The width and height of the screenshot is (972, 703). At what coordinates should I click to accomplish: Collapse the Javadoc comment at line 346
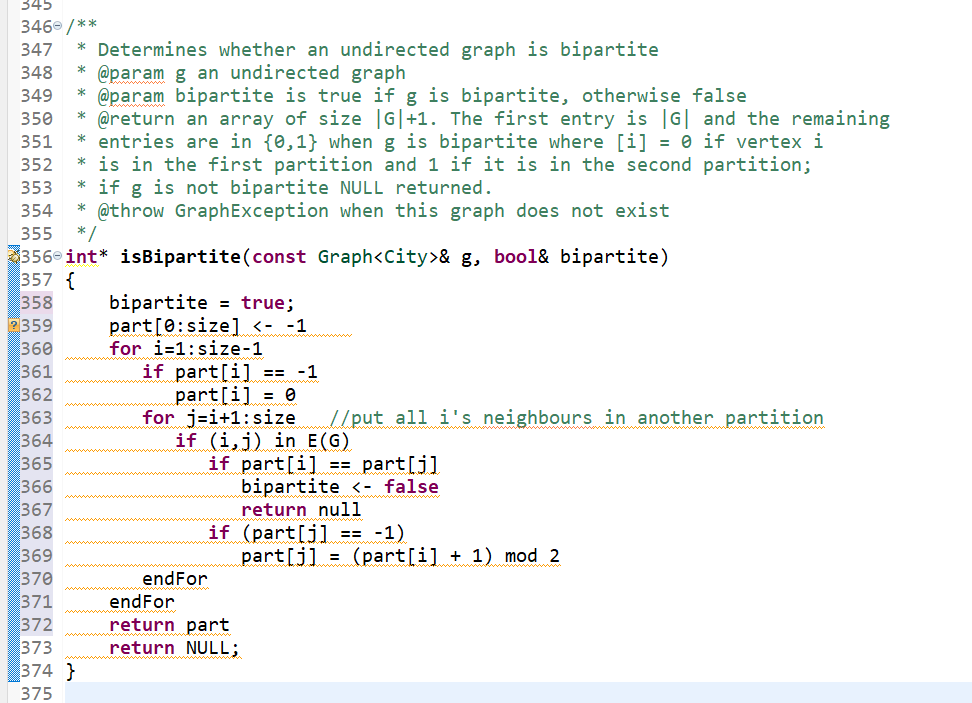[56, 26]
